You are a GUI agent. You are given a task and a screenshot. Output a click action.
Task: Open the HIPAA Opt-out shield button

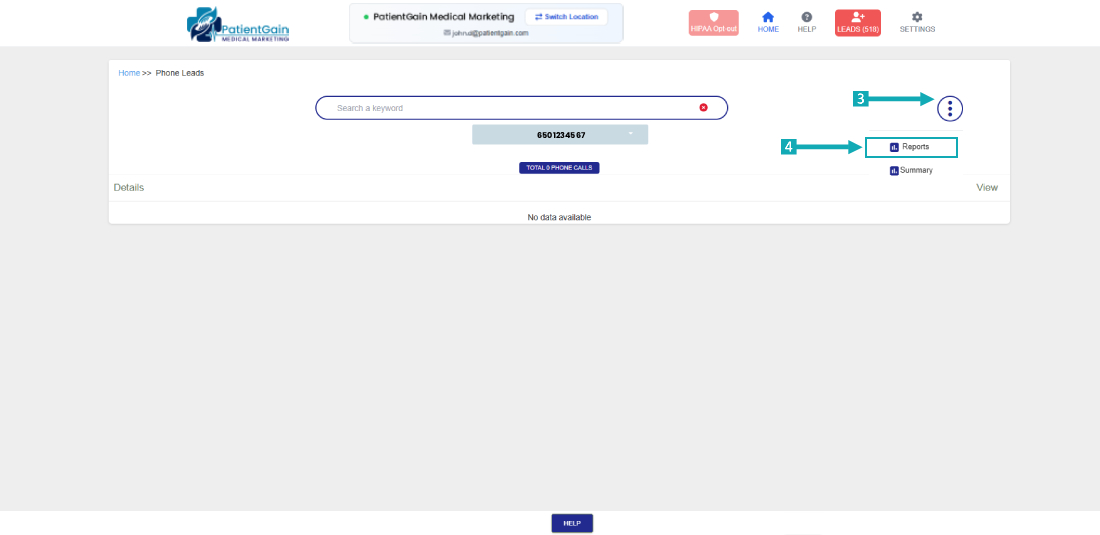click(x=713, y=23)
